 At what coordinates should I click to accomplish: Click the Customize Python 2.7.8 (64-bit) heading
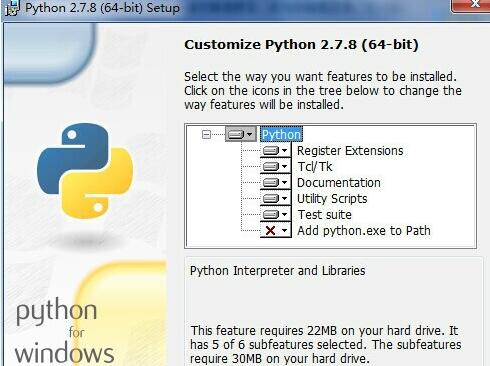pyautogui.click(x=301, y=45)
